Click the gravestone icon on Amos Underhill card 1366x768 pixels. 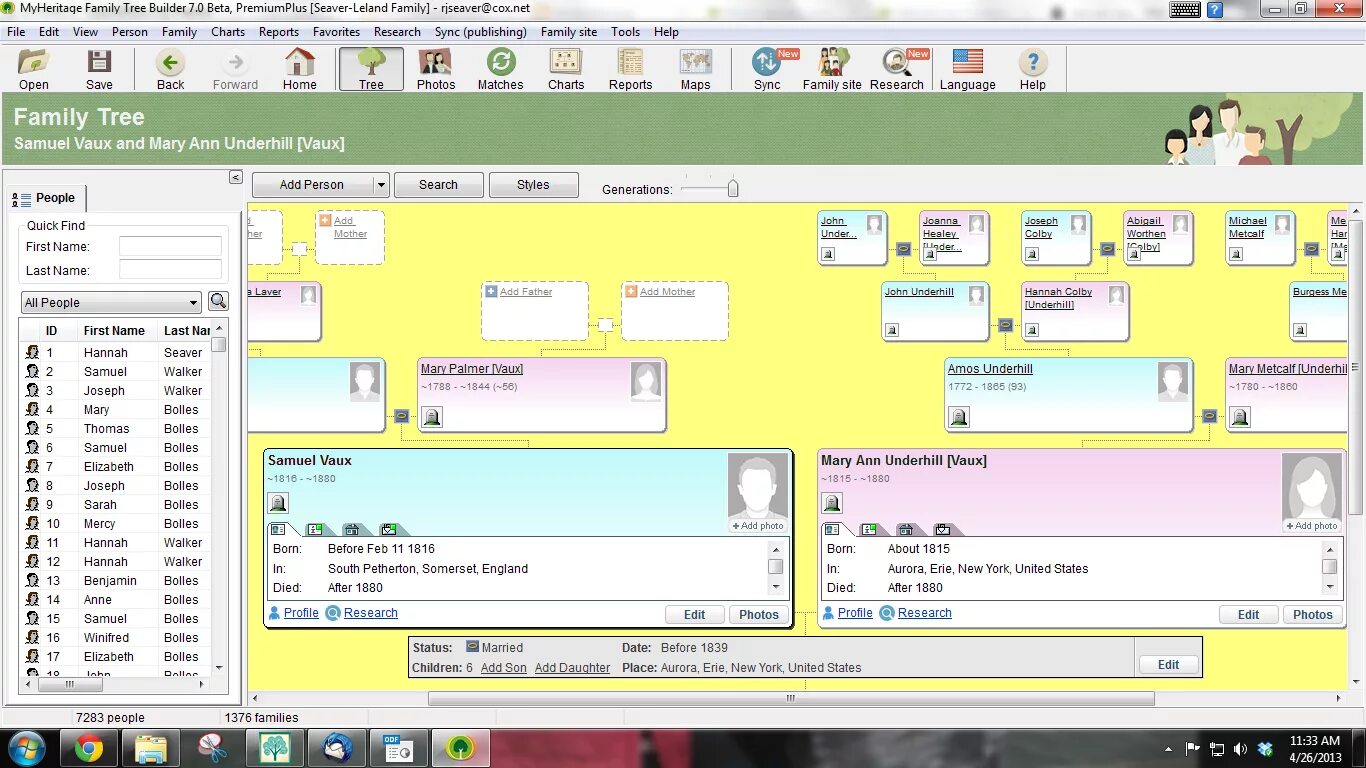tap(958, 417)
